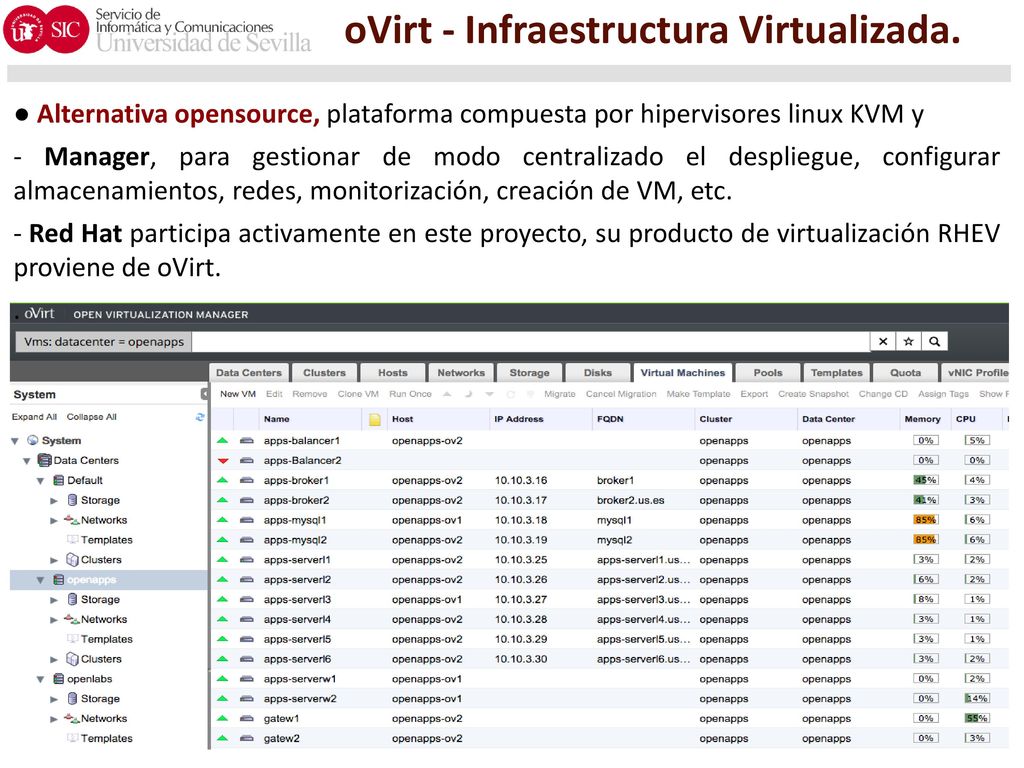Click Storage icon under Default
The width and height of the screenshot is (1024, 768).
72,500
